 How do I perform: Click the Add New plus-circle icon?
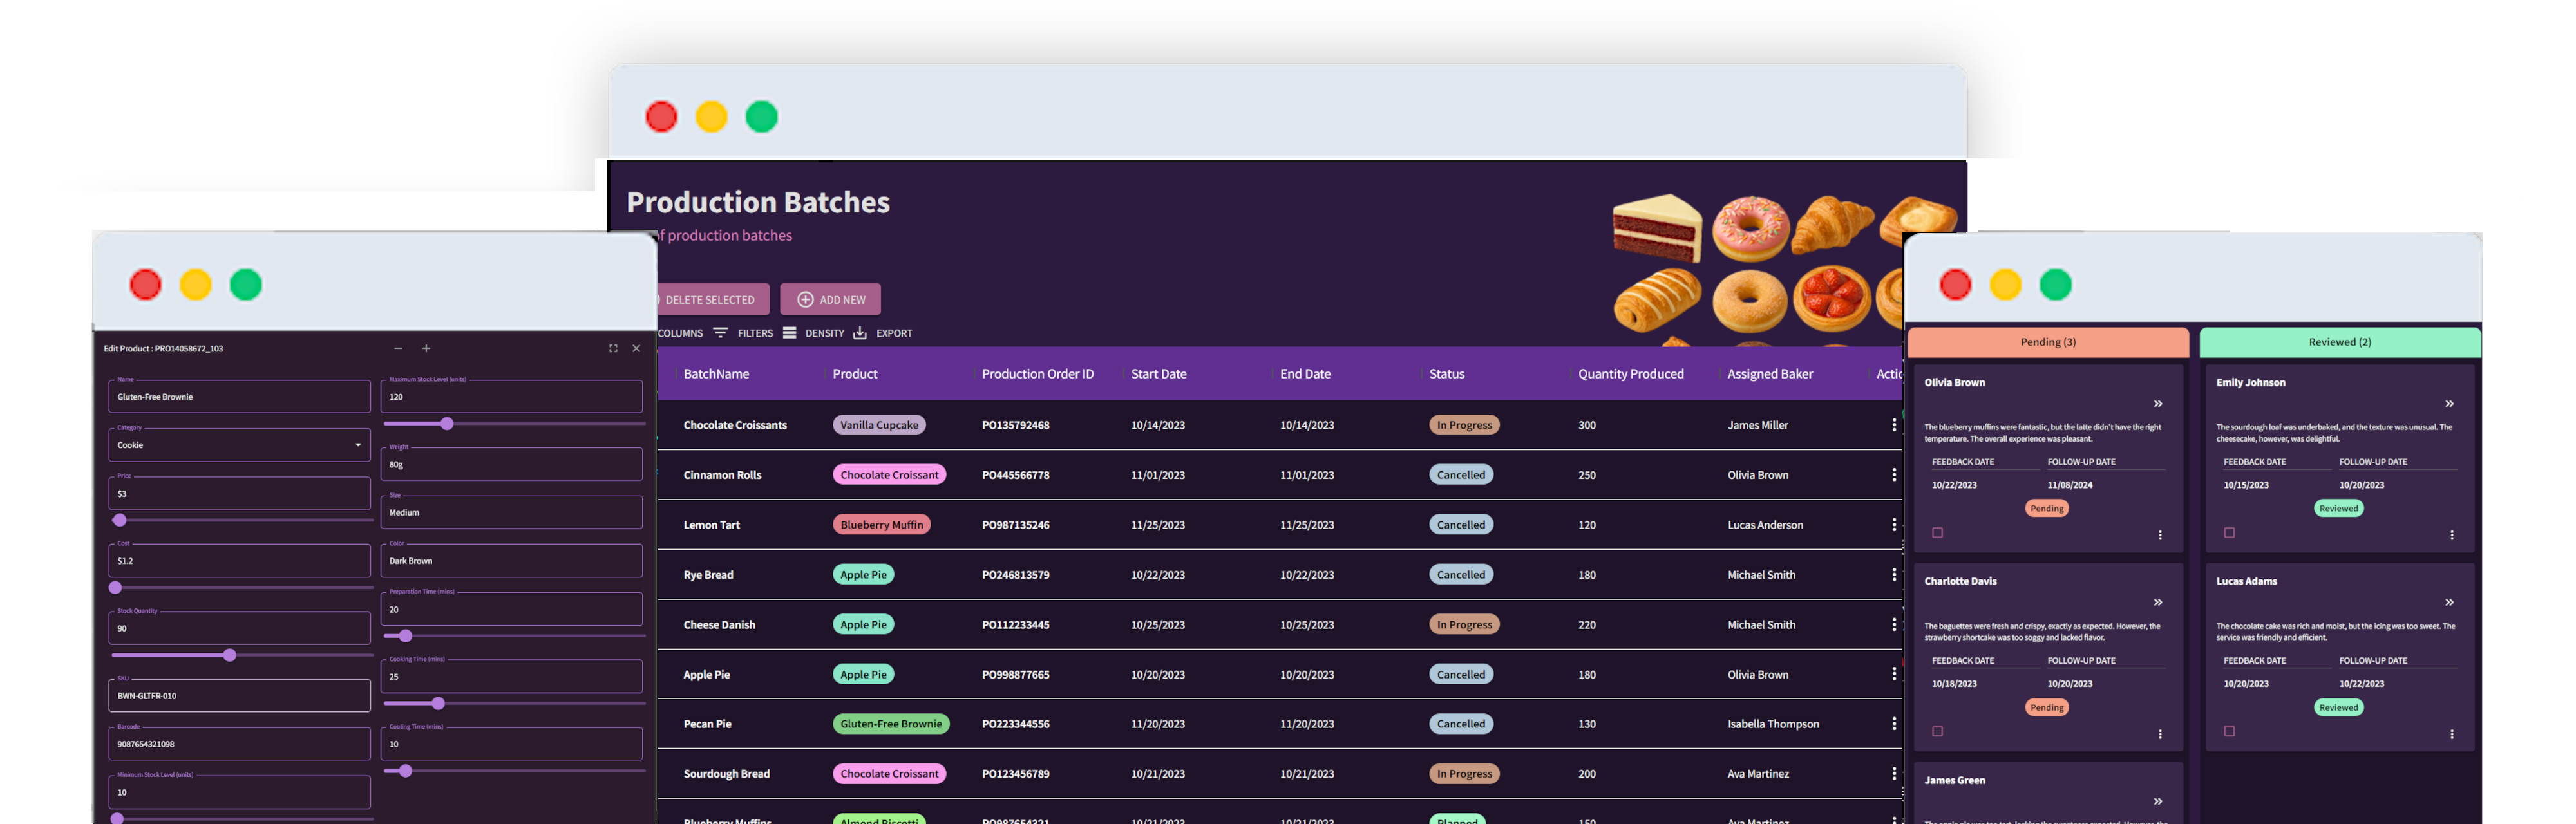(x=805, y=300)
